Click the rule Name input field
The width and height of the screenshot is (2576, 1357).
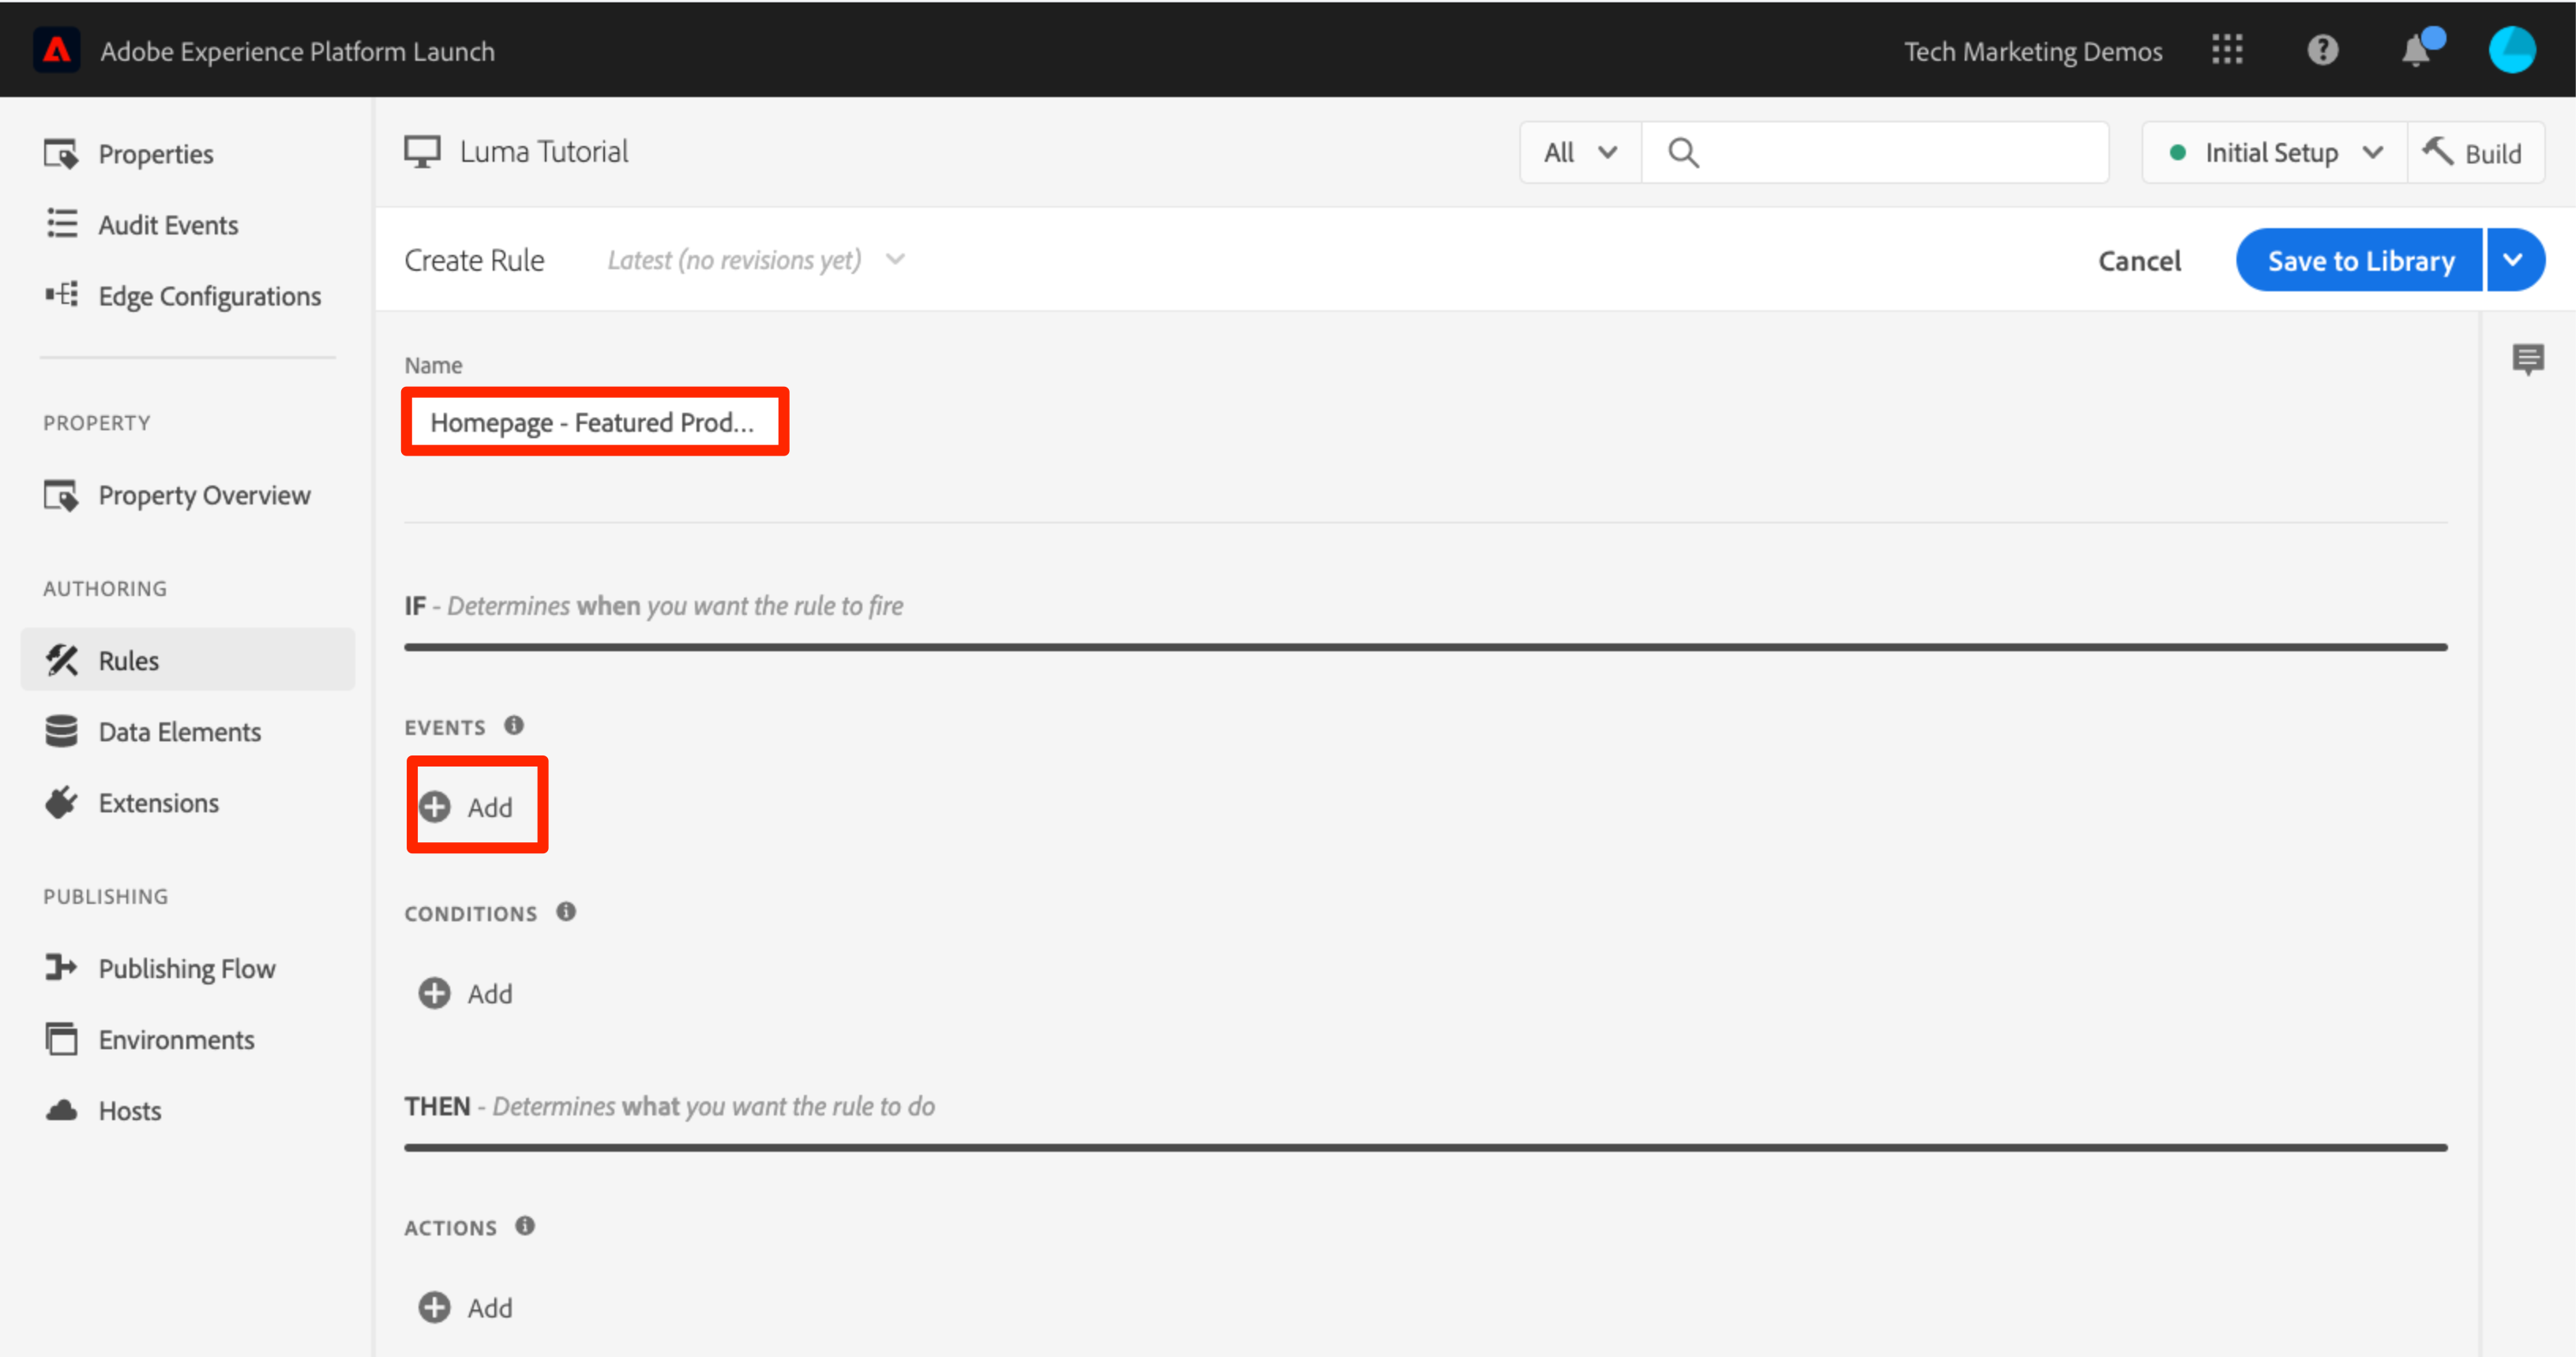click(x=594, y=422)
